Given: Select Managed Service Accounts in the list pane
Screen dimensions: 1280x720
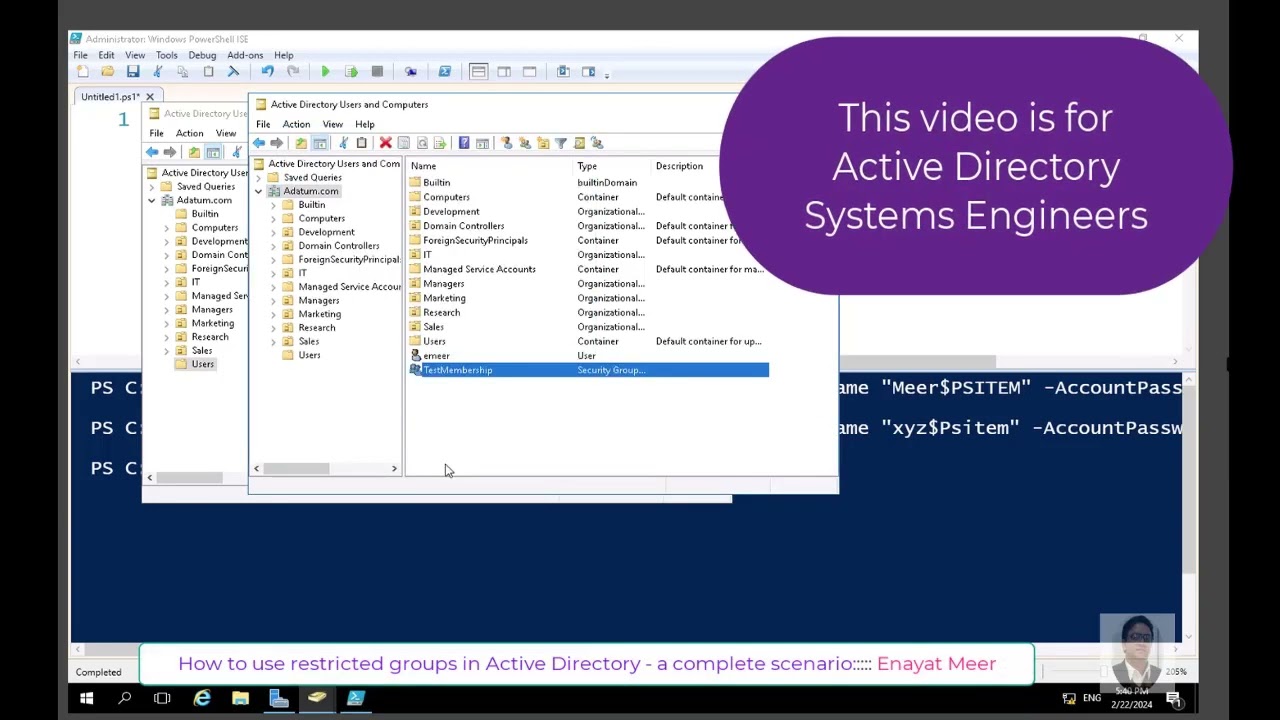Looking at the screenshot, I should (479, 269).
